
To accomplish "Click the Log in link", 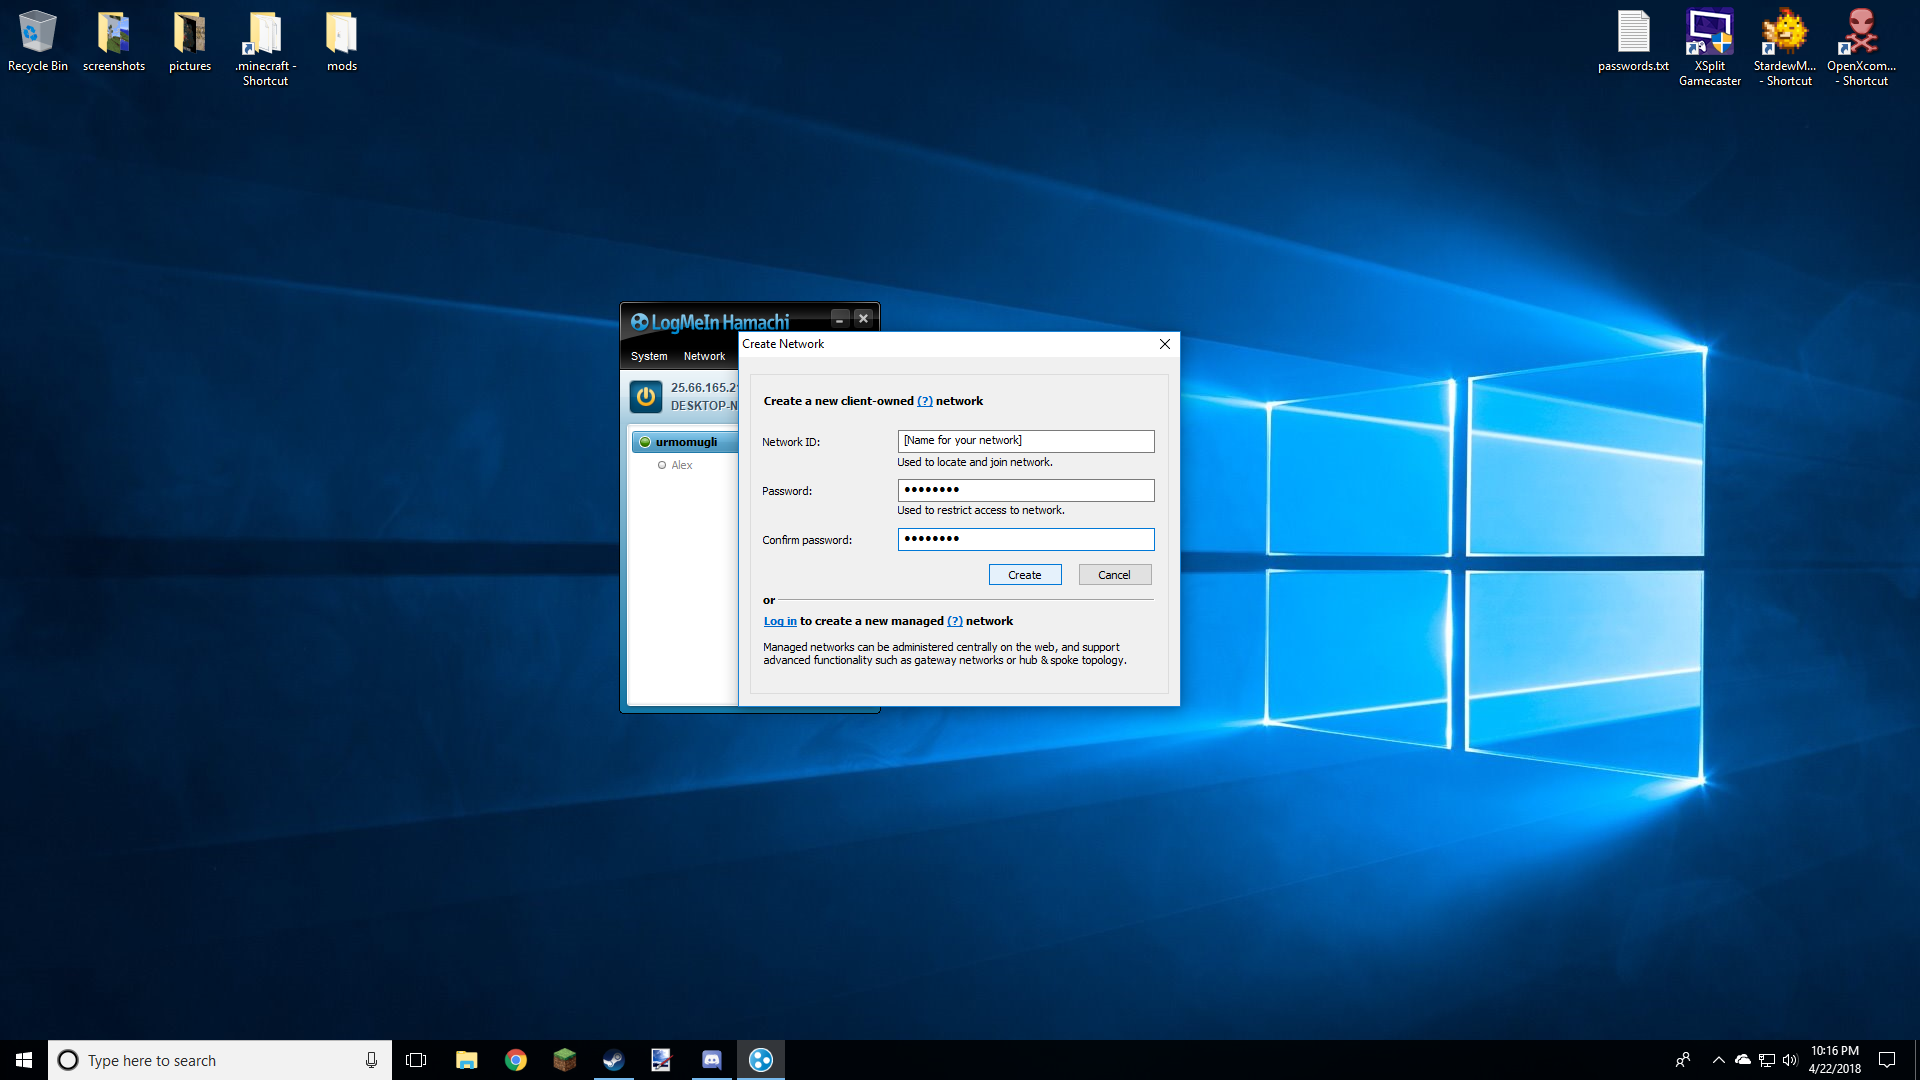I will 780,621.
